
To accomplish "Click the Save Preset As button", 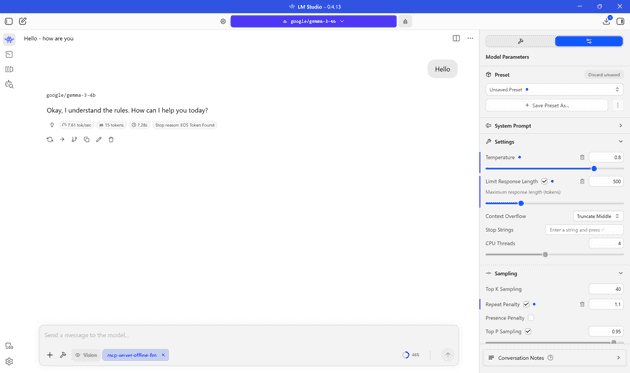I will (547, 105).
